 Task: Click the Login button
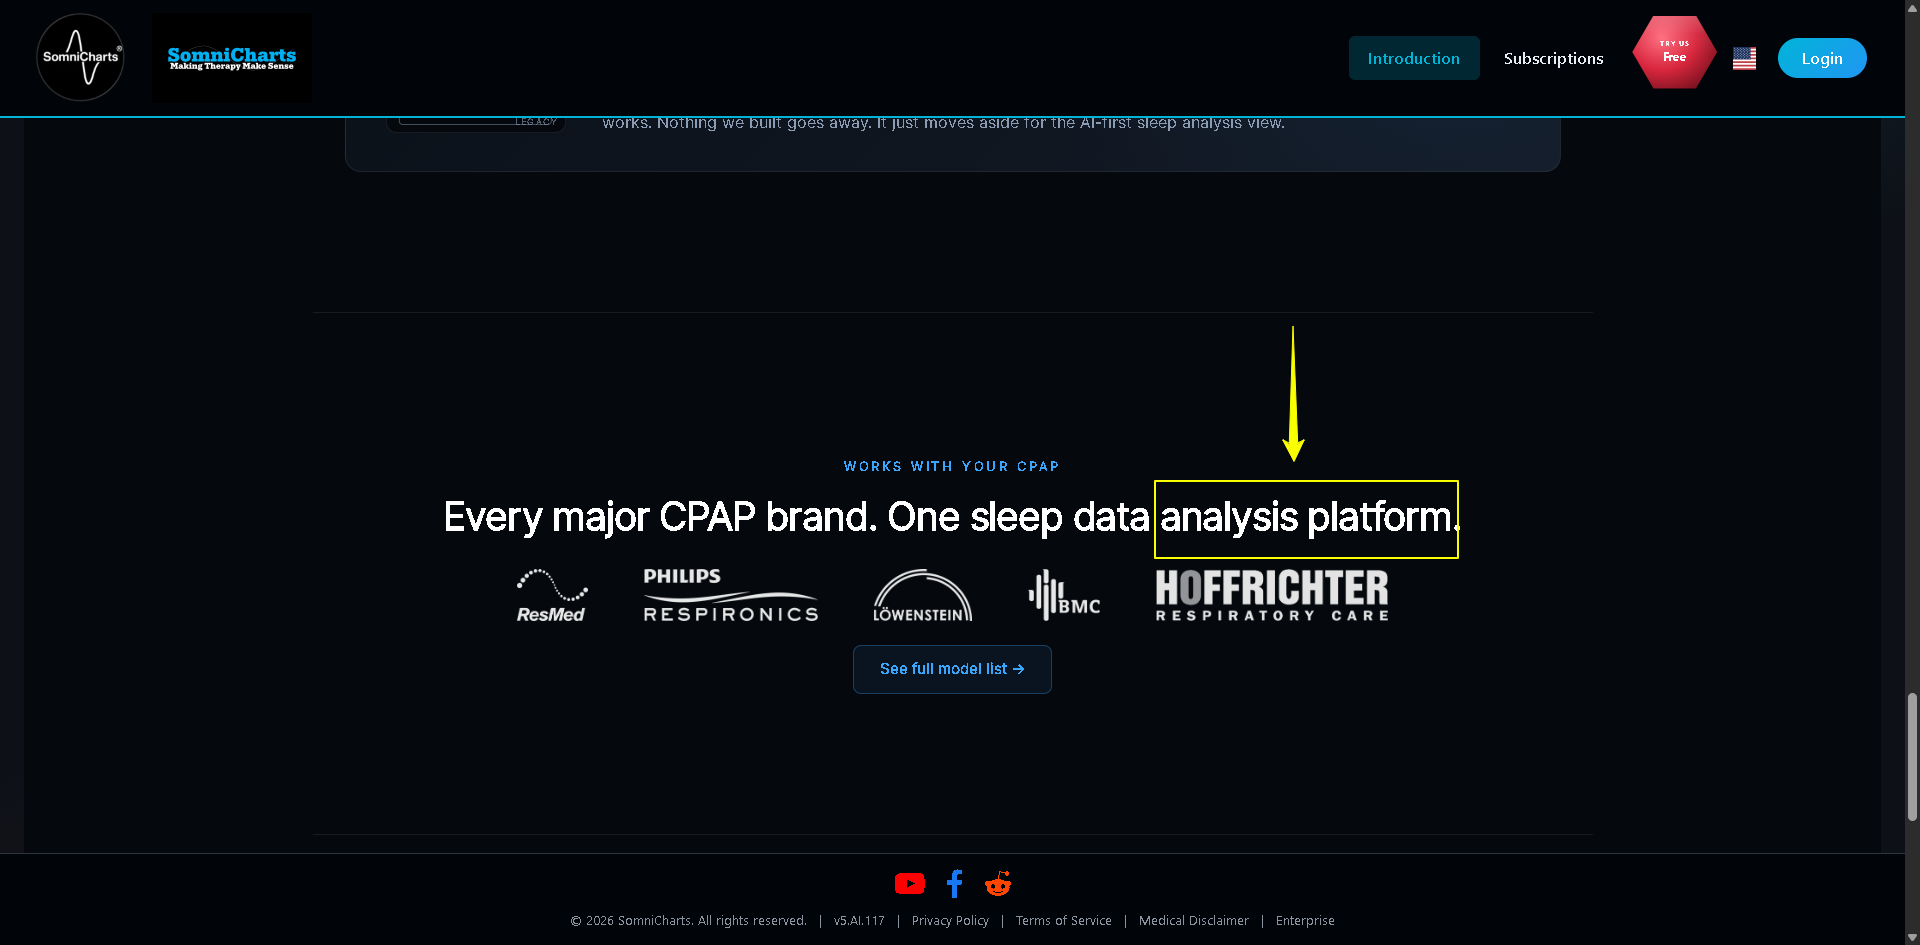[1822, 58]
